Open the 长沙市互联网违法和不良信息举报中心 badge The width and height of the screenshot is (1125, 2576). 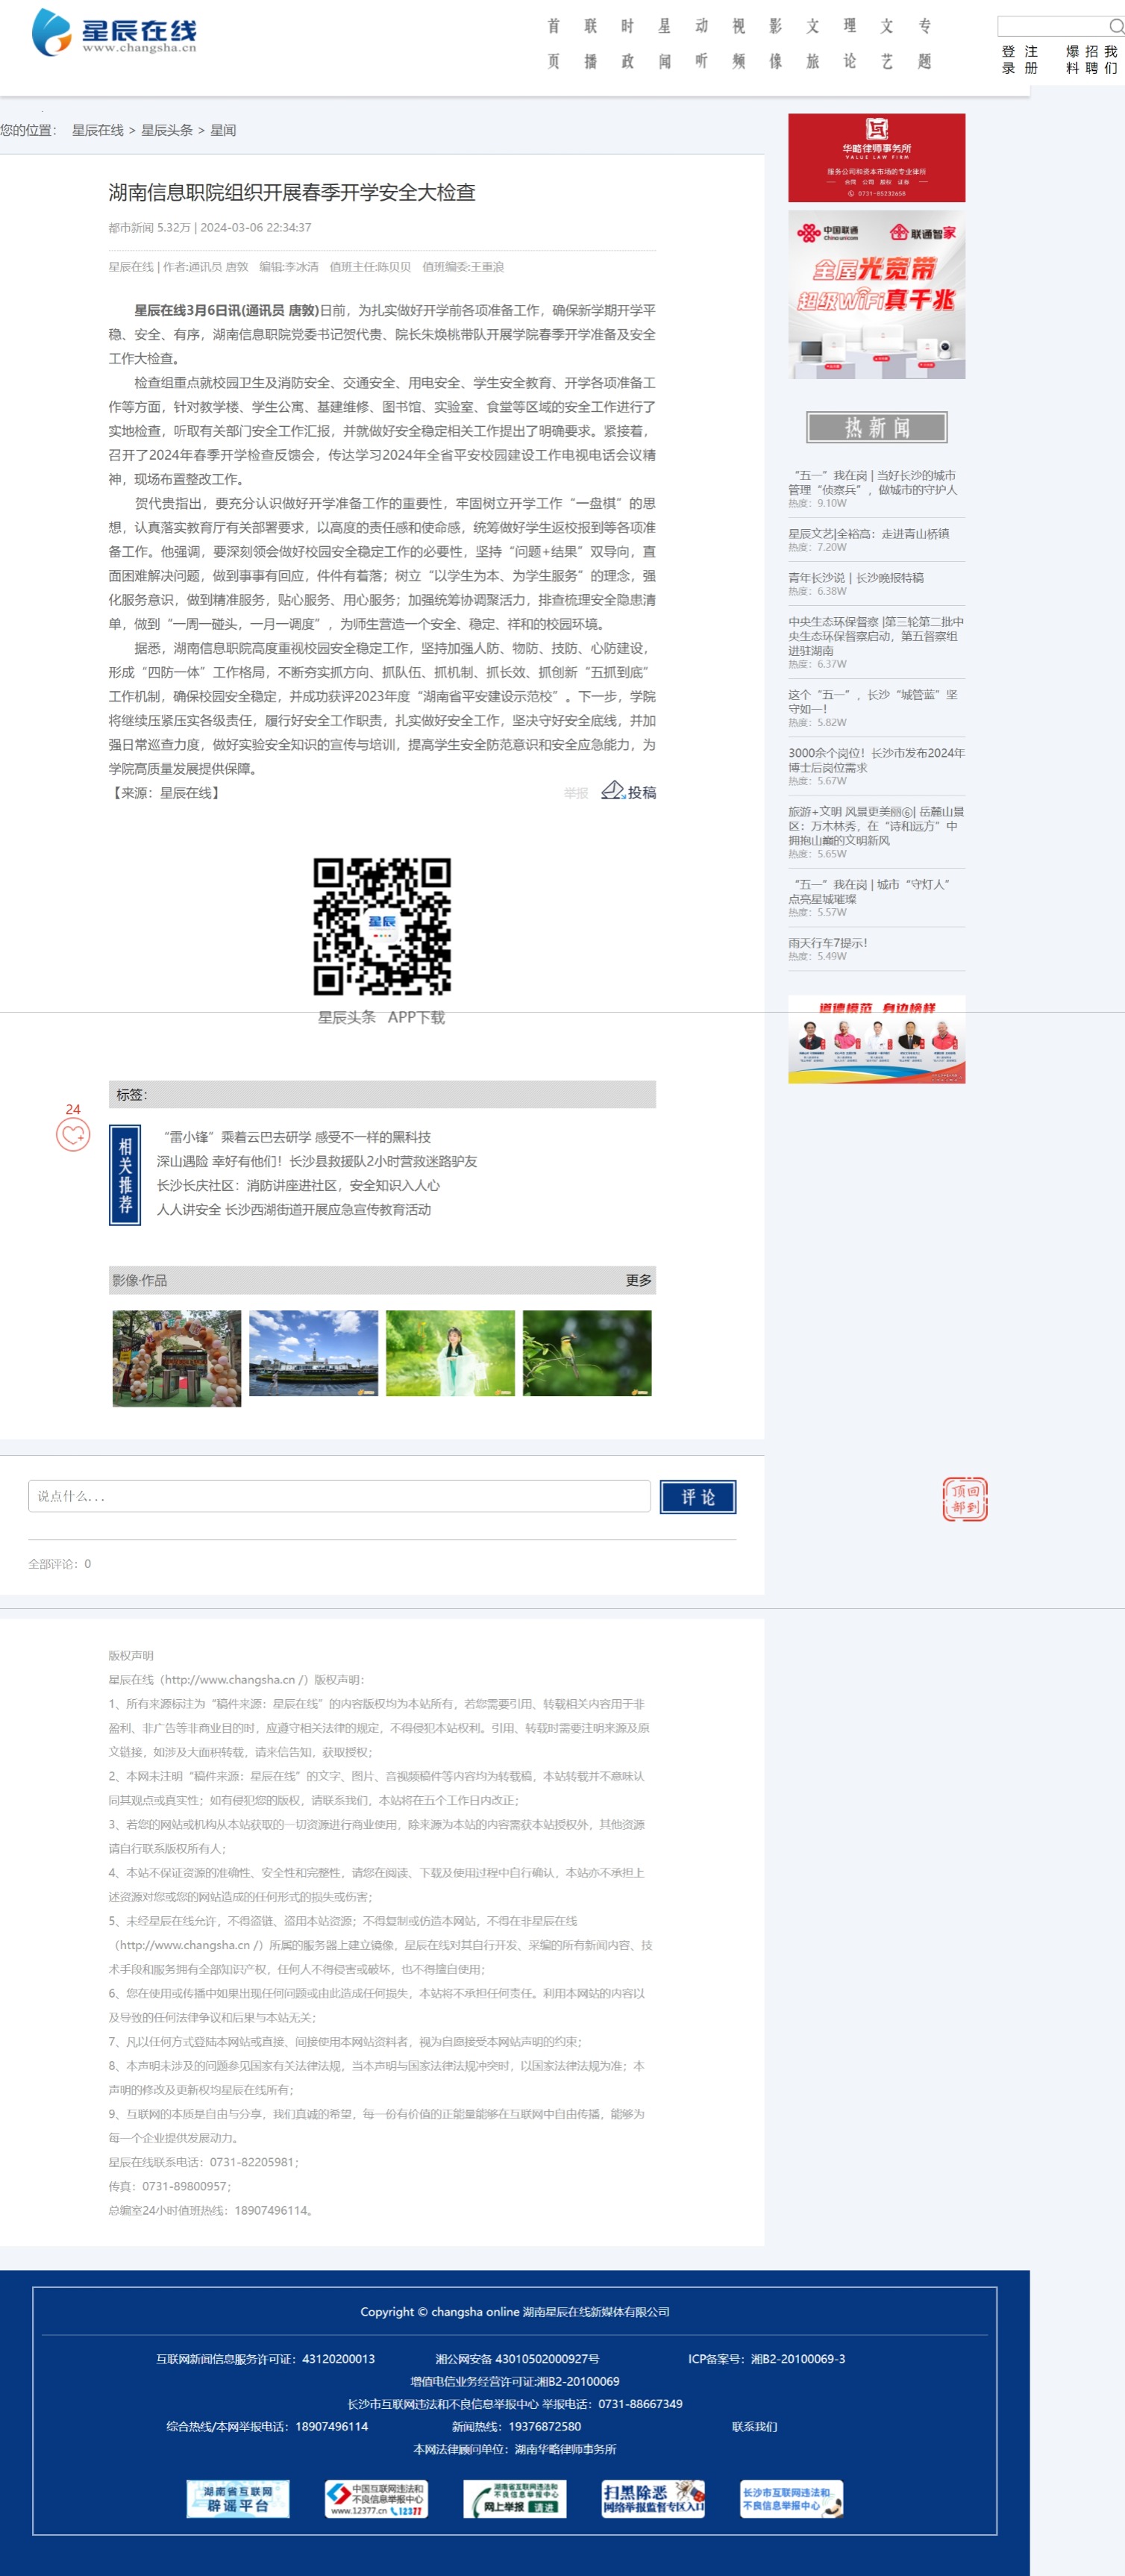pos(791,2497)
